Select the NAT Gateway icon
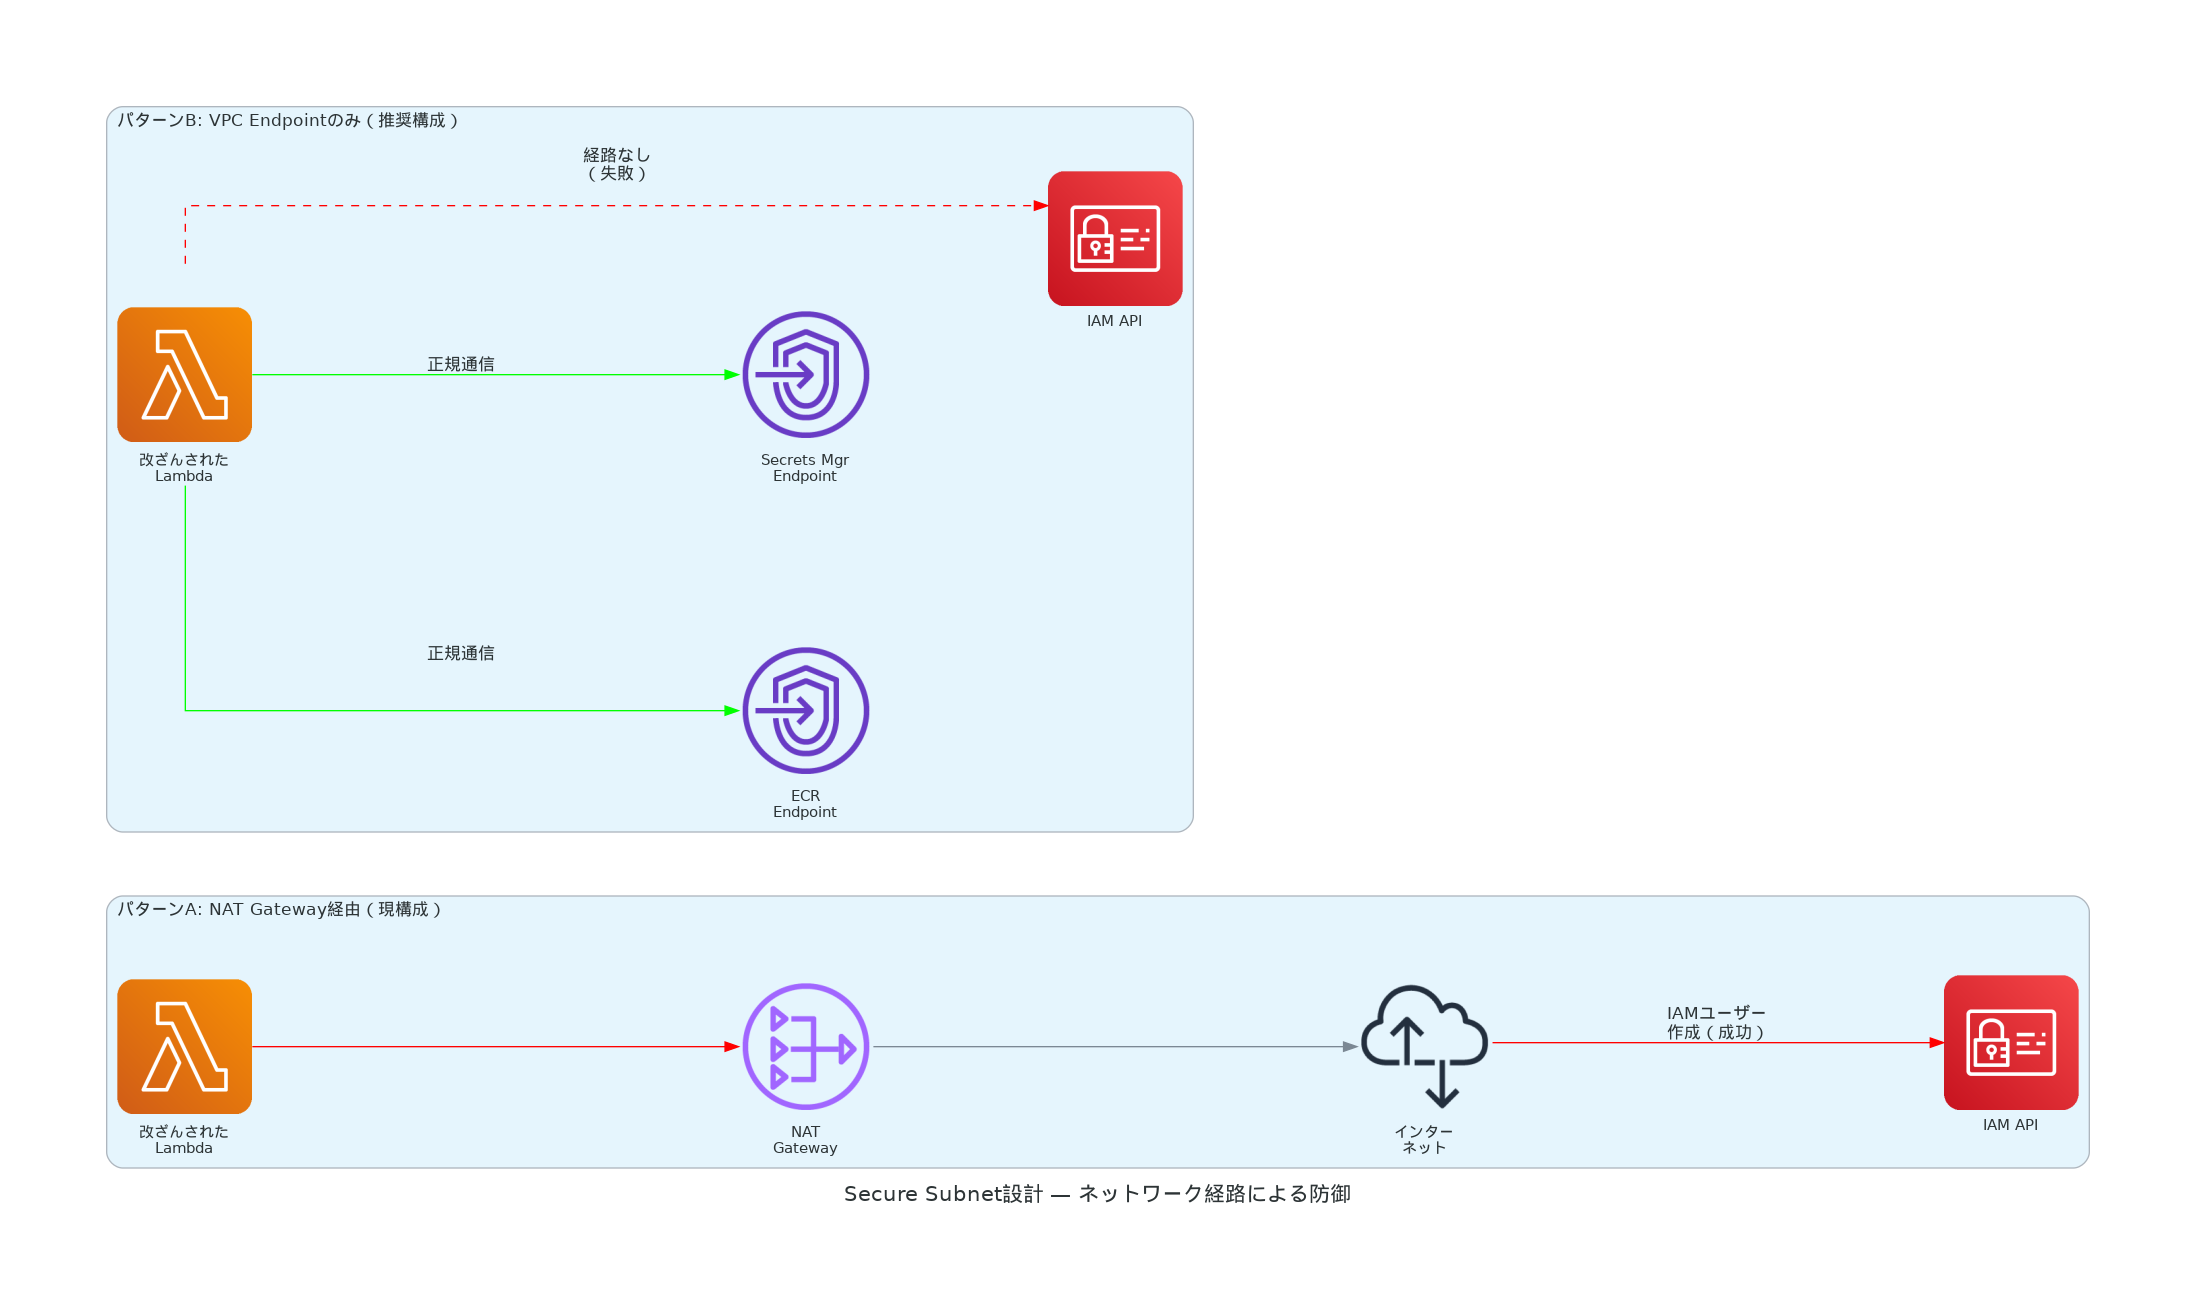Viewport: 2196px width, 1309px height. (x=805, y=1046)
